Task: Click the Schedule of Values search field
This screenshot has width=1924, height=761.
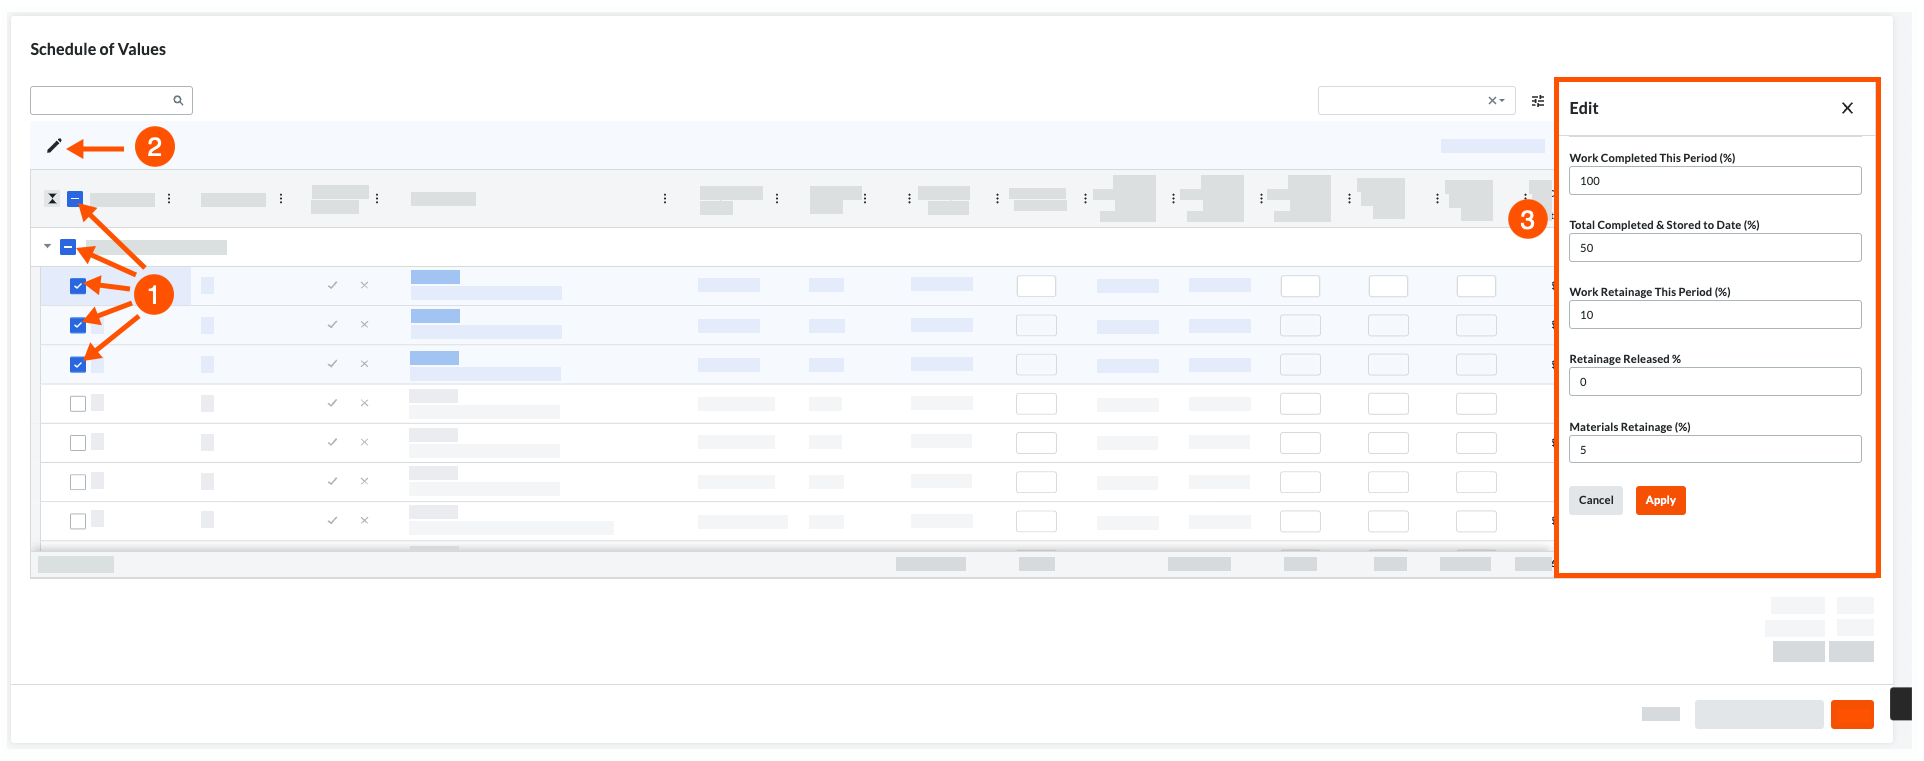Action: (x=111, y=100)
